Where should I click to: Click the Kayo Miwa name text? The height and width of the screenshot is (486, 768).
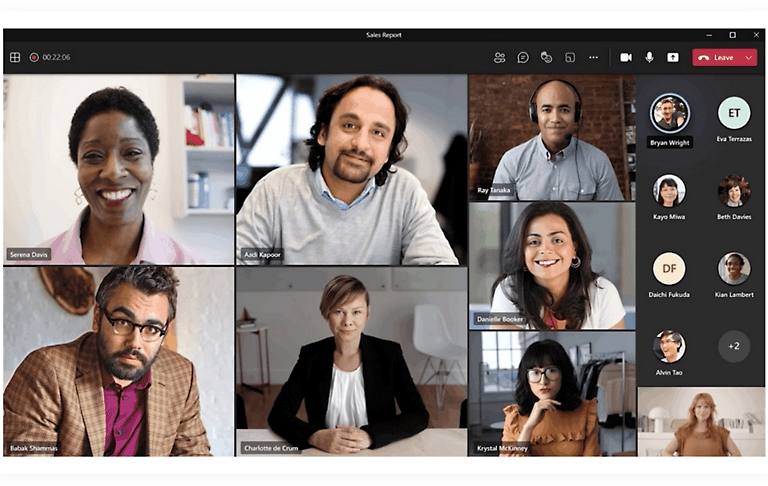pyautogui.click(x=669, y=217)
